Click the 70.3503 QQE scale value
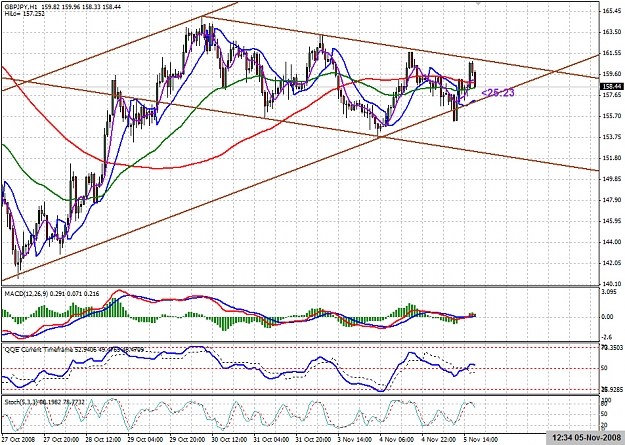Image resolution: width=625 pixels, height=445 pixels. (613, 348)
